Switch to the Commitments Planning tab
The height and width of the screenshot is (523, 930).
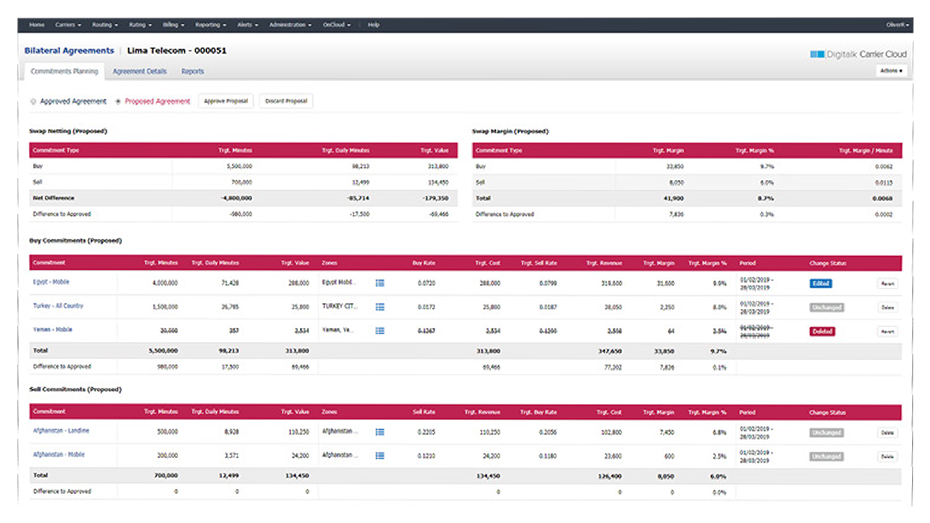point(64,71)
